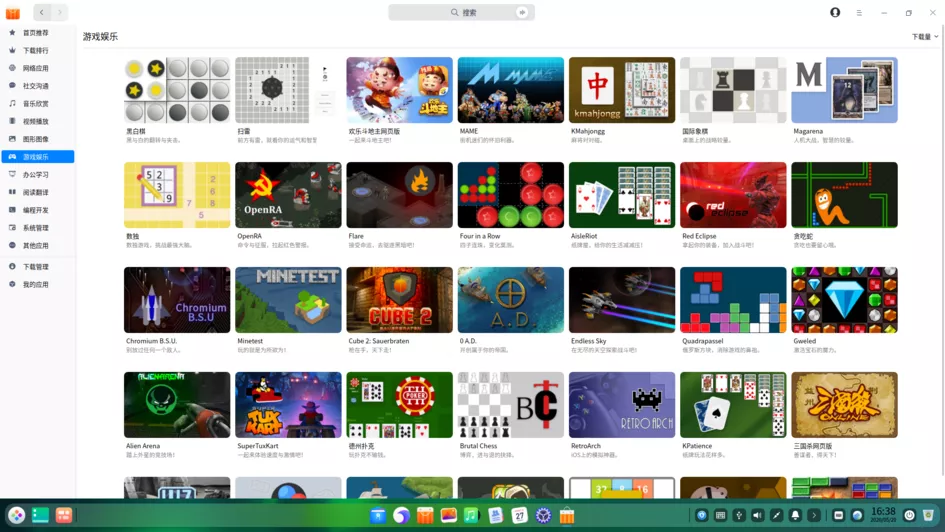Select 下载排行 in the sidebar
The image size is (945, 532).
(37, 51)
